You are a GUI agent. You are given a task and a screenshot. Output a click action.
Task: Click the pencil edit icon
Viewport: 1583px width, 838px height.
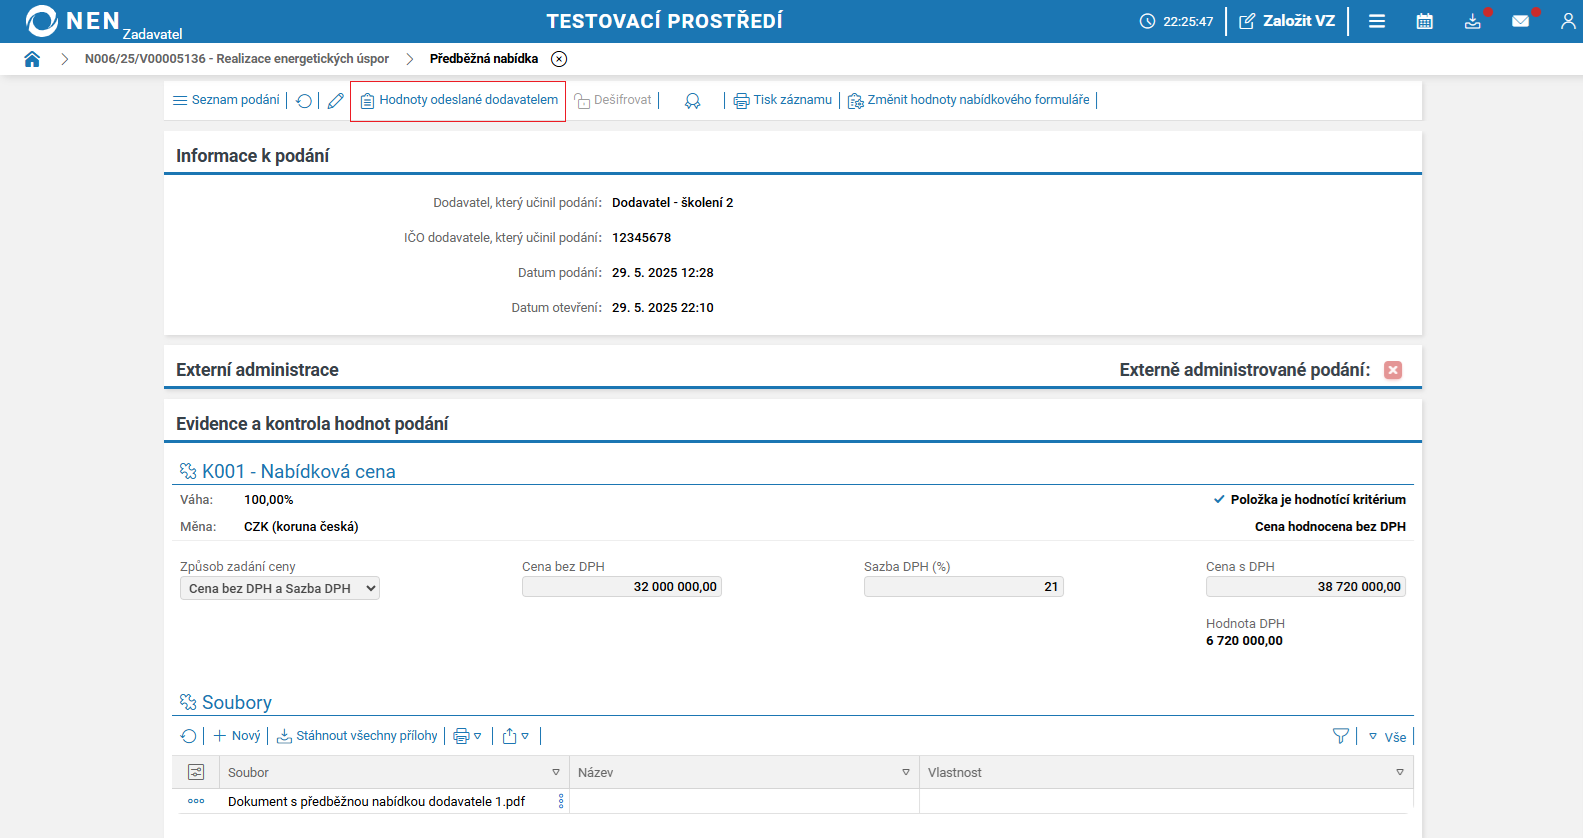[x=336, y=101]
